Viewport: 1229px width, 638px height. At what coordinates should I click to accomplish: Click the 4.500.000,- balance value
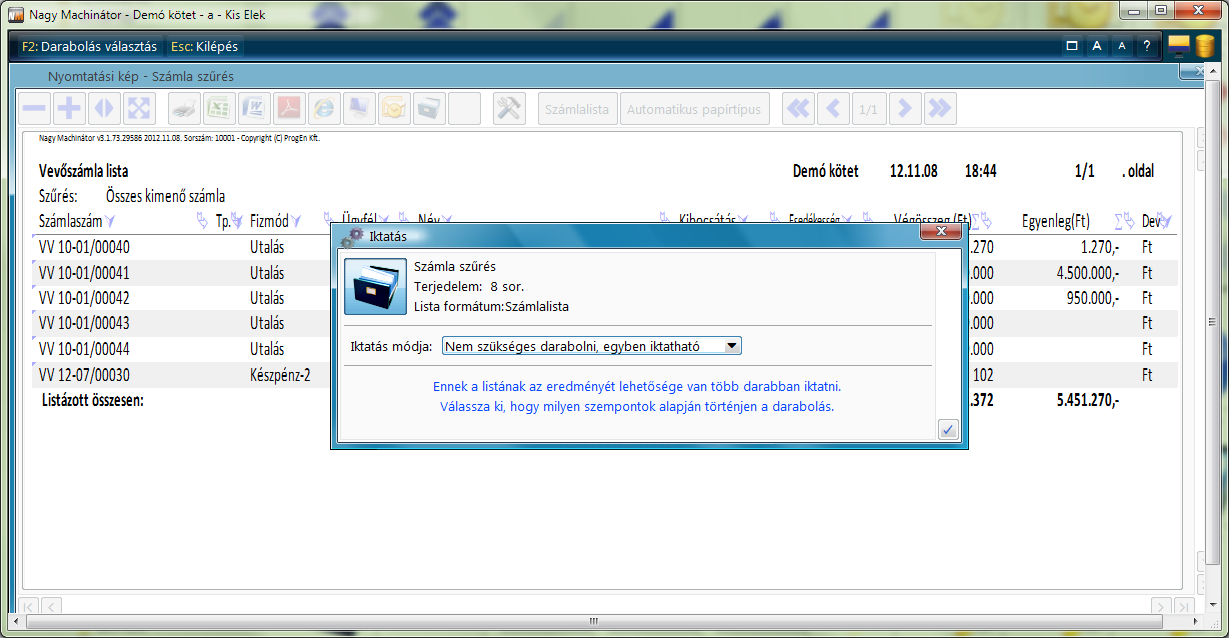pyautogui.click(x=1087, y=273)
